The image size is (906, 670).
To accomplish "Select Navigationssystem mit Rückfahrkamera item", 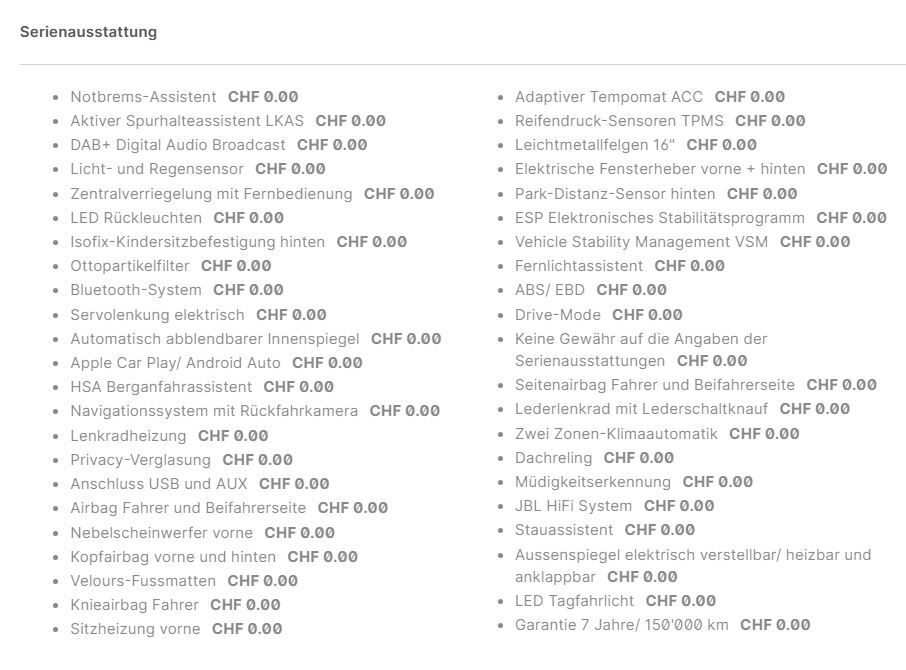I will click(213, 411).
